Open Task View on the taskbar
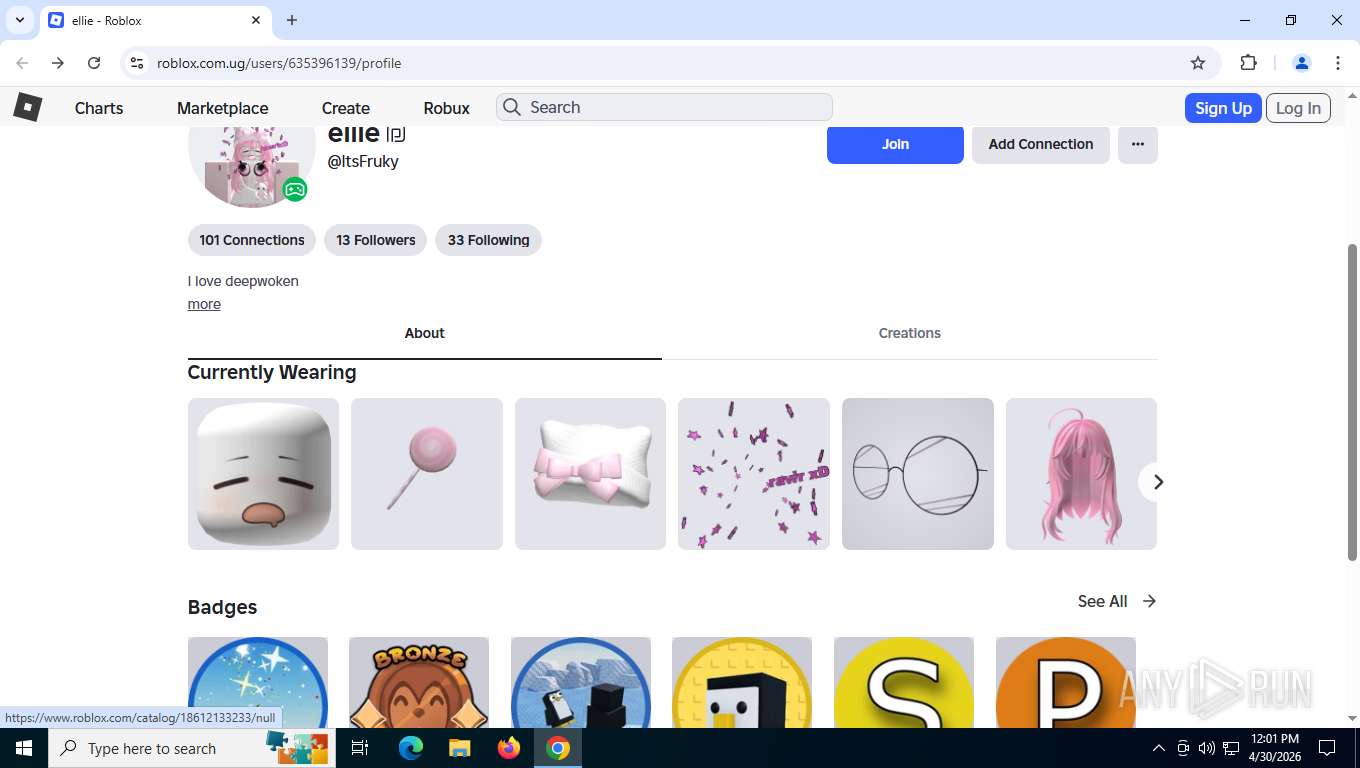Viewport: 1360px width, 768px height. (360, 748)
